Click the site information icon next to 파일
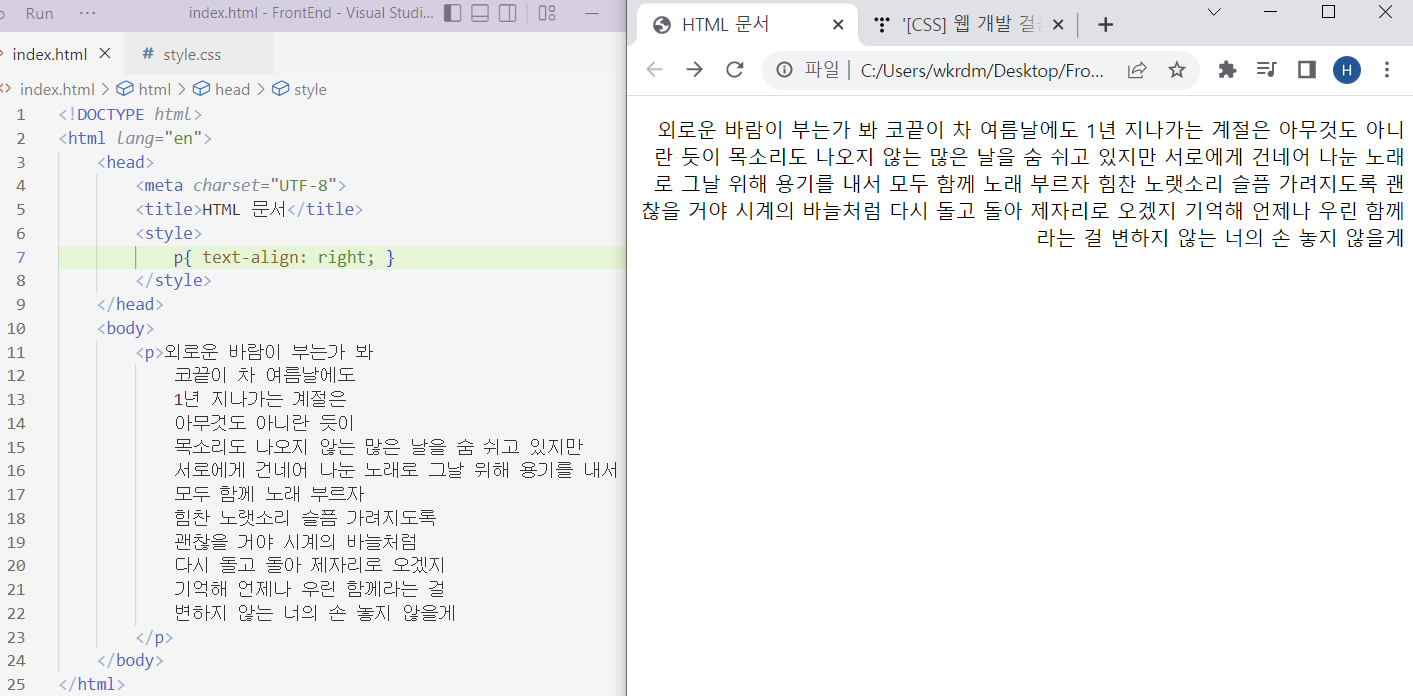 785,69
